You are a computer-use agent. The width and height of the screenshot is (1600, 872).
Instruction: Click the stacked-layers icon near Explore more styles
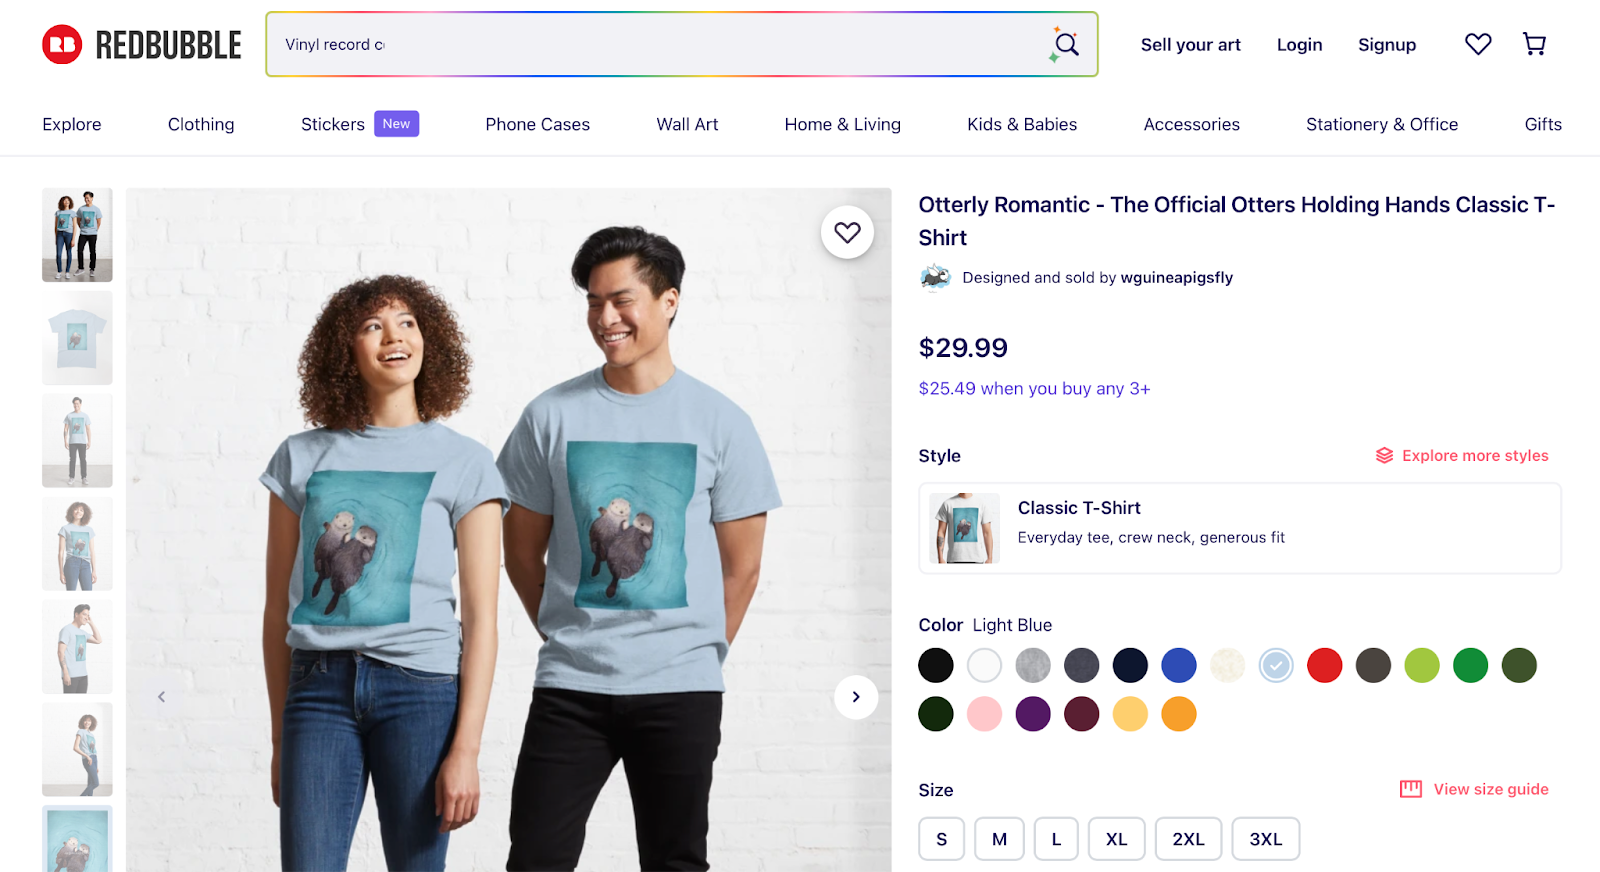(1384, 455)
